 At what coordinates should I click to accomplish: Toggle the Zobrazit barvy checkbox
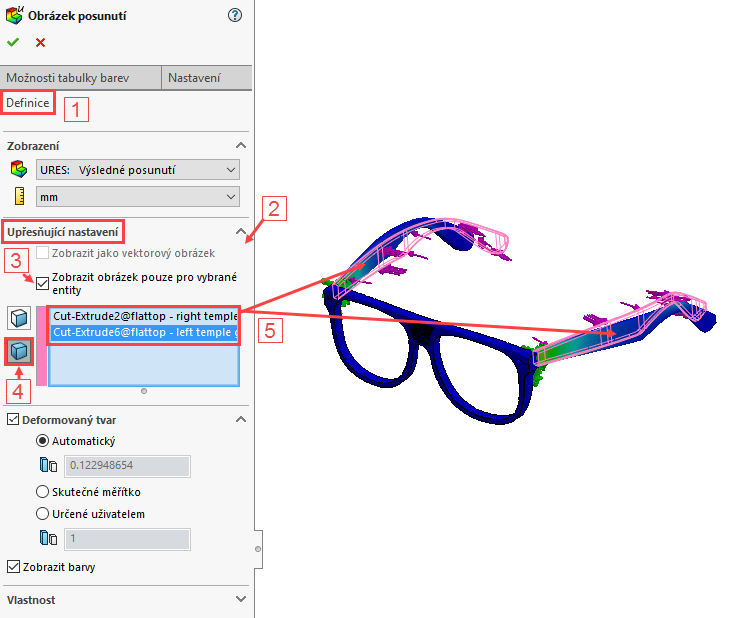[13, 566]
